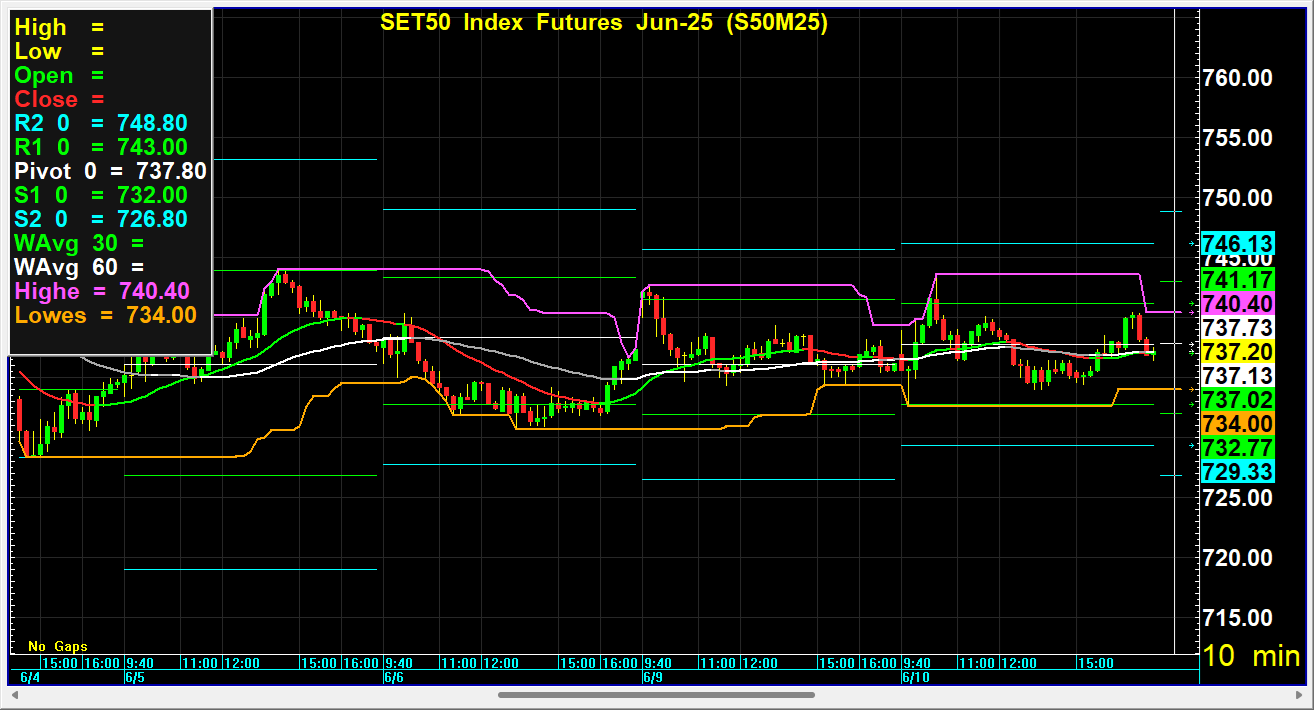This screenshot has width=1314, height=710.
Task: Select the 'High =' legend row
Action: click(59, 28)
